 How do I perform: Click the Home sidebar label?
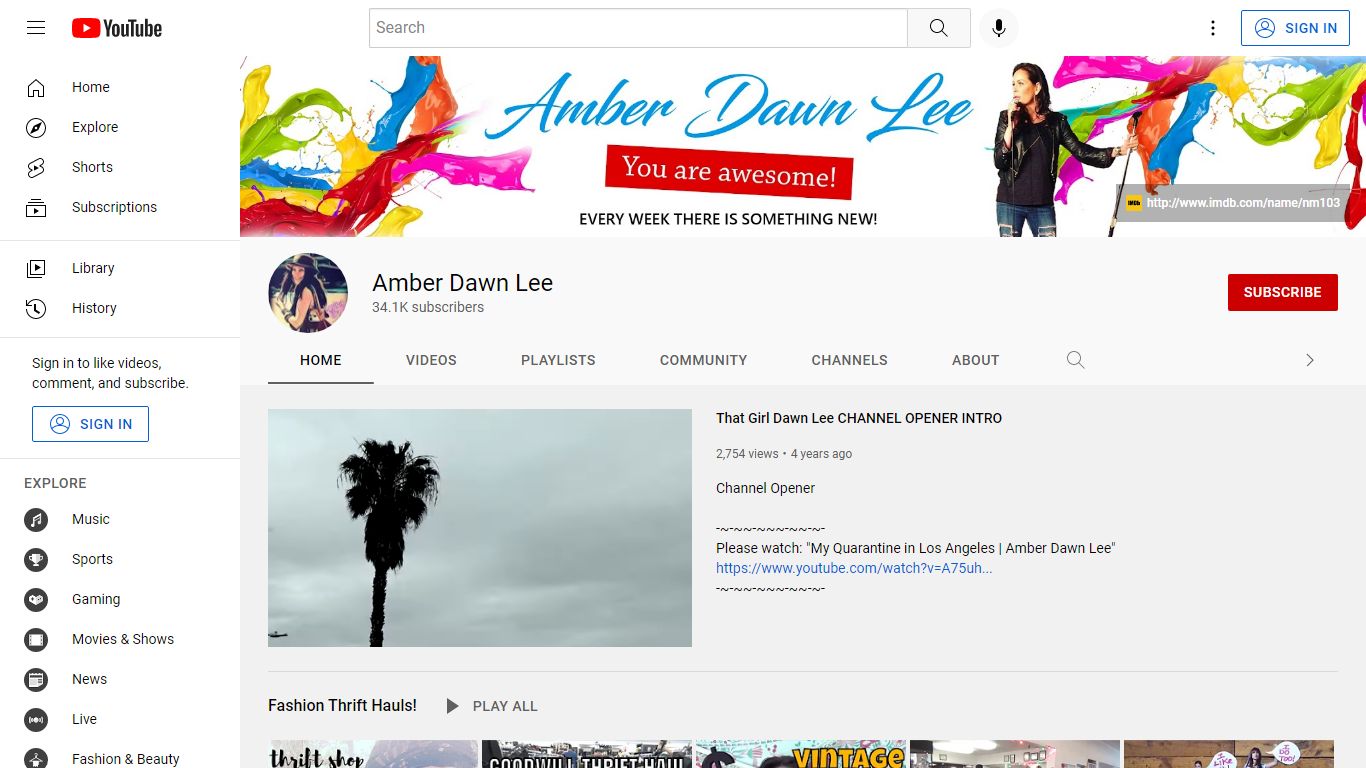pos(91,87)
